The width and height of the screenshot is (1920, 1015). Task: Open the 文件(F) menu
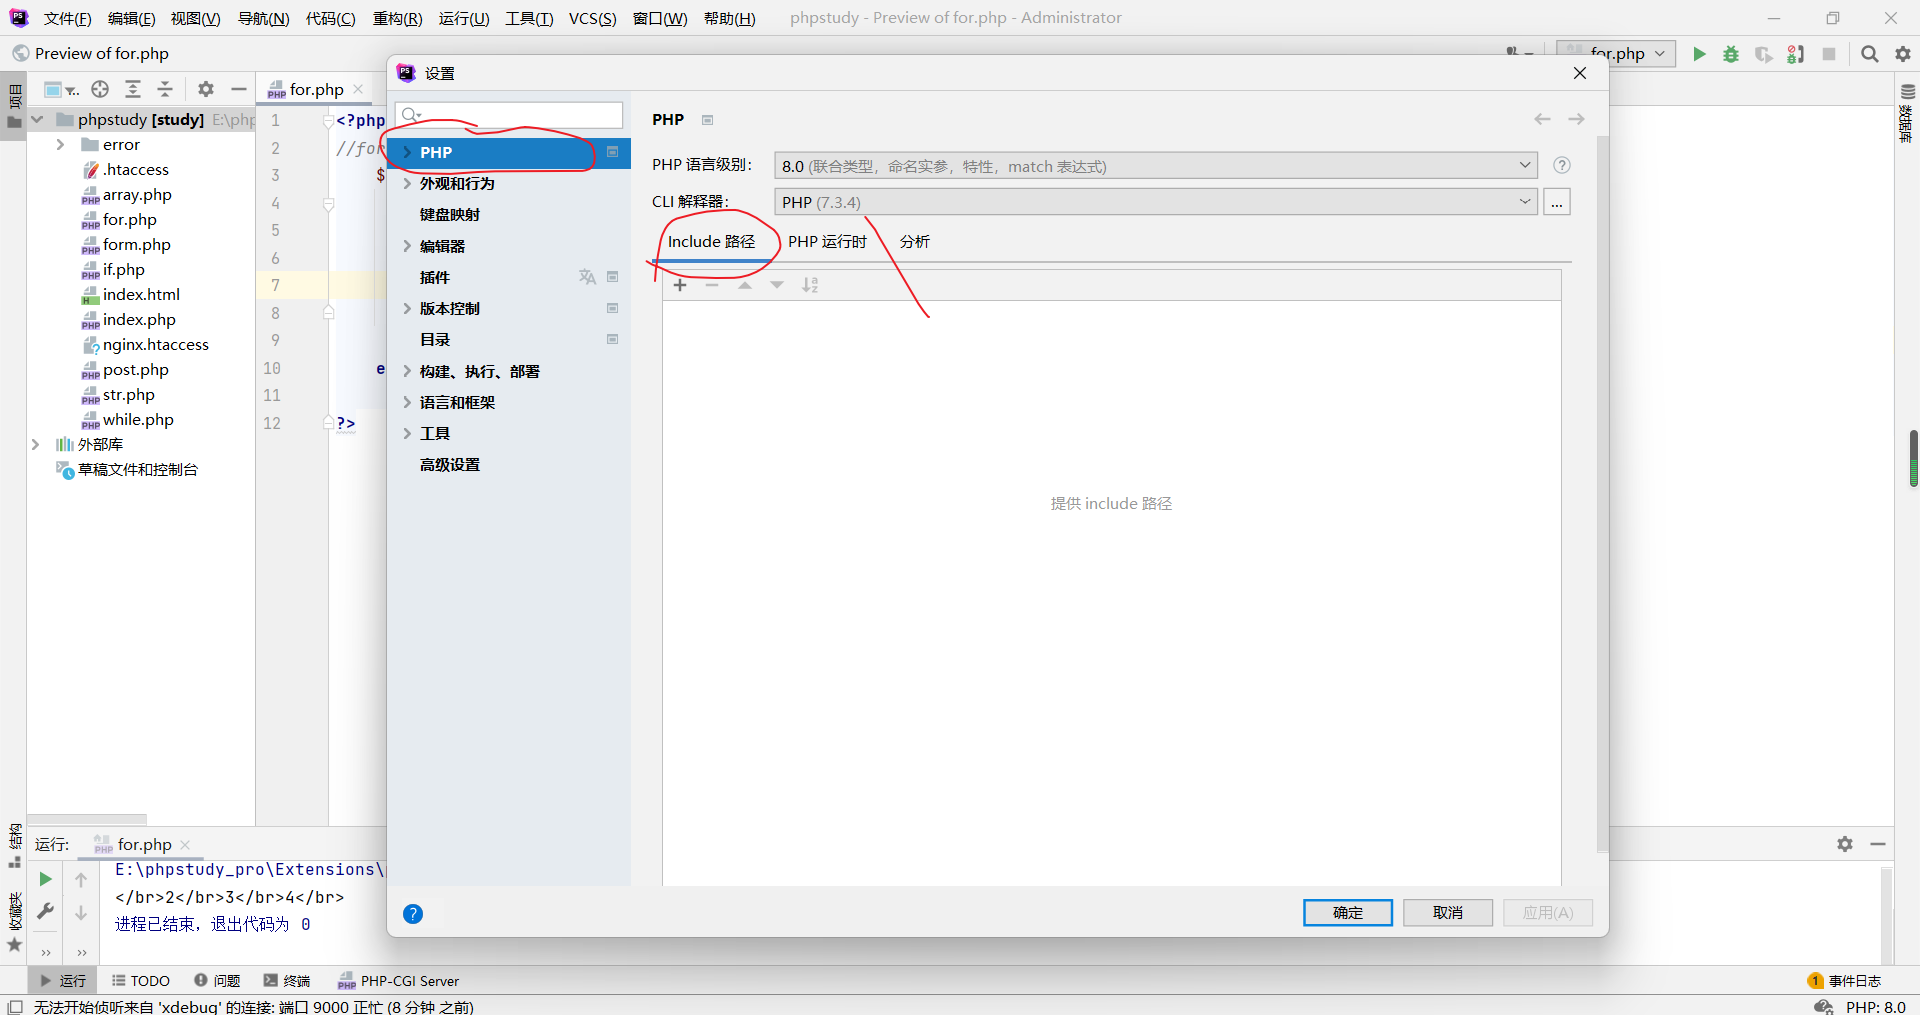point(68,18)
